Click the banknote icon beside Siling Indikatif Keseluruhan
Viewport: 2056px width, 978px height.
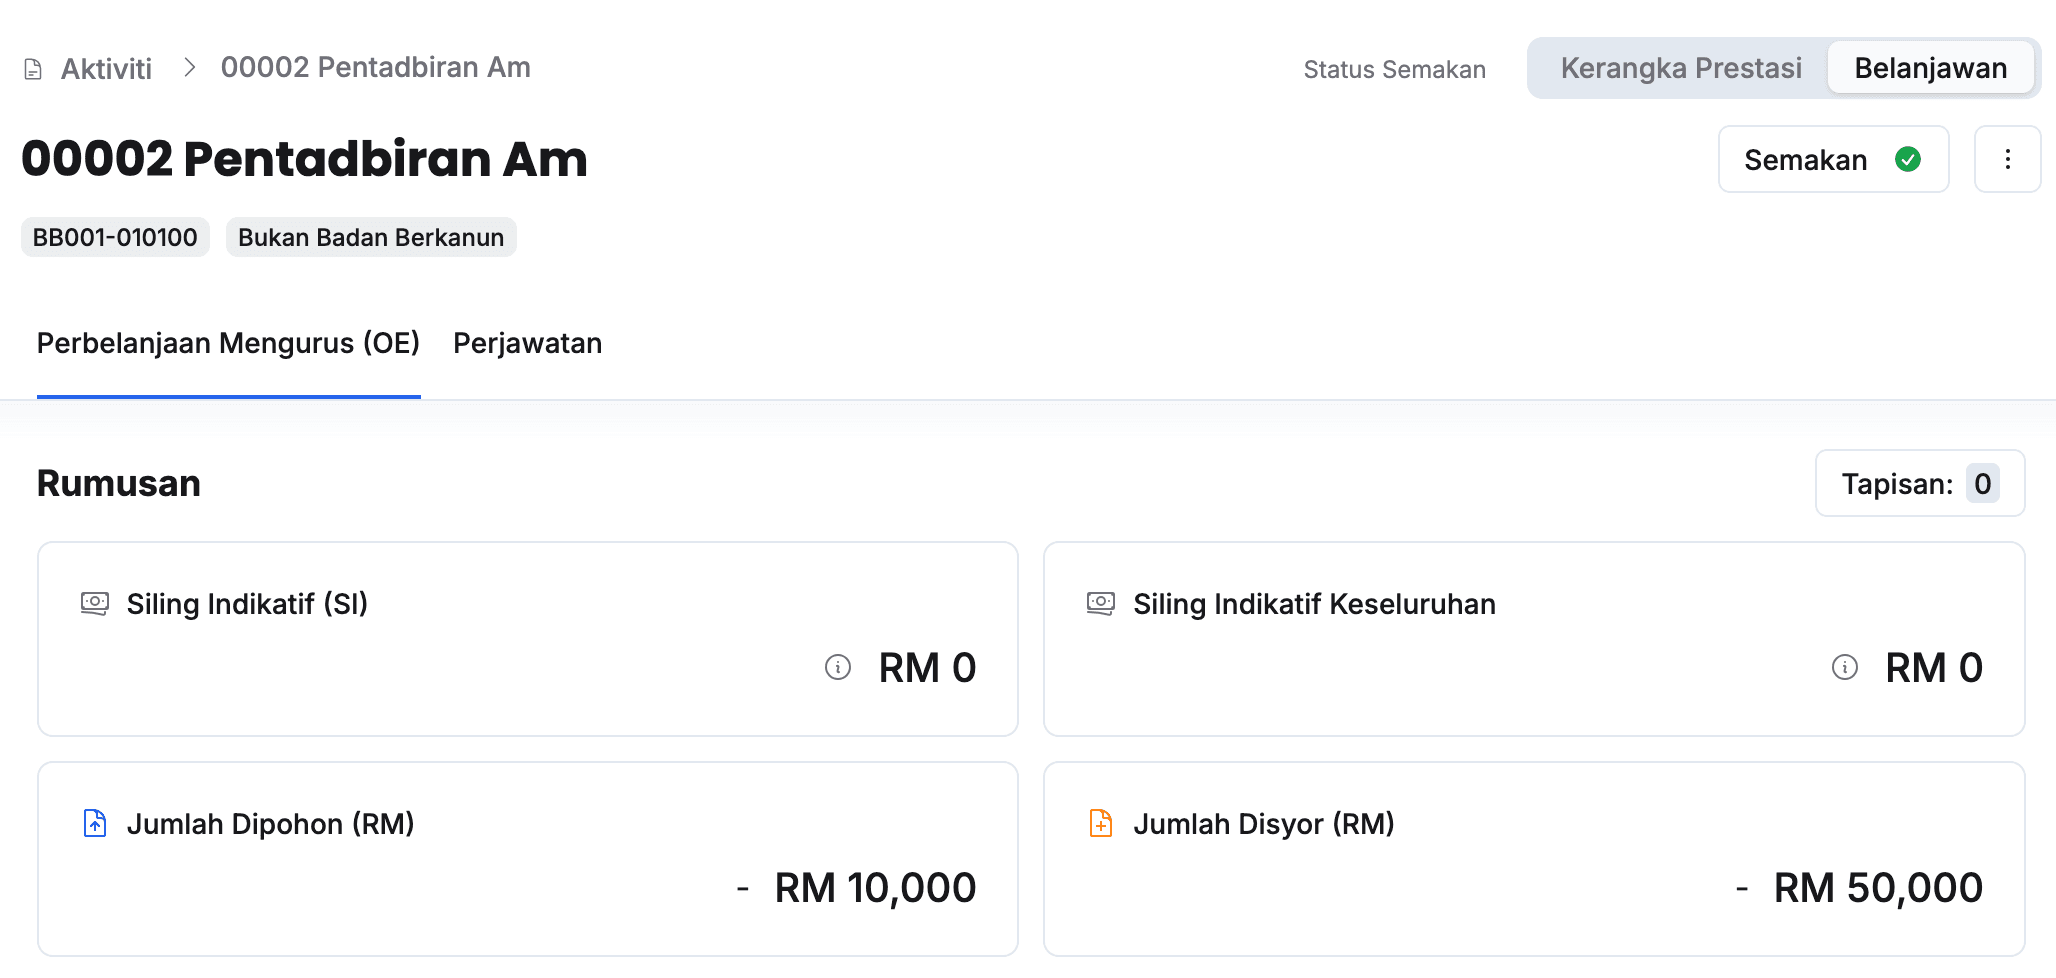pos(1101,603)
